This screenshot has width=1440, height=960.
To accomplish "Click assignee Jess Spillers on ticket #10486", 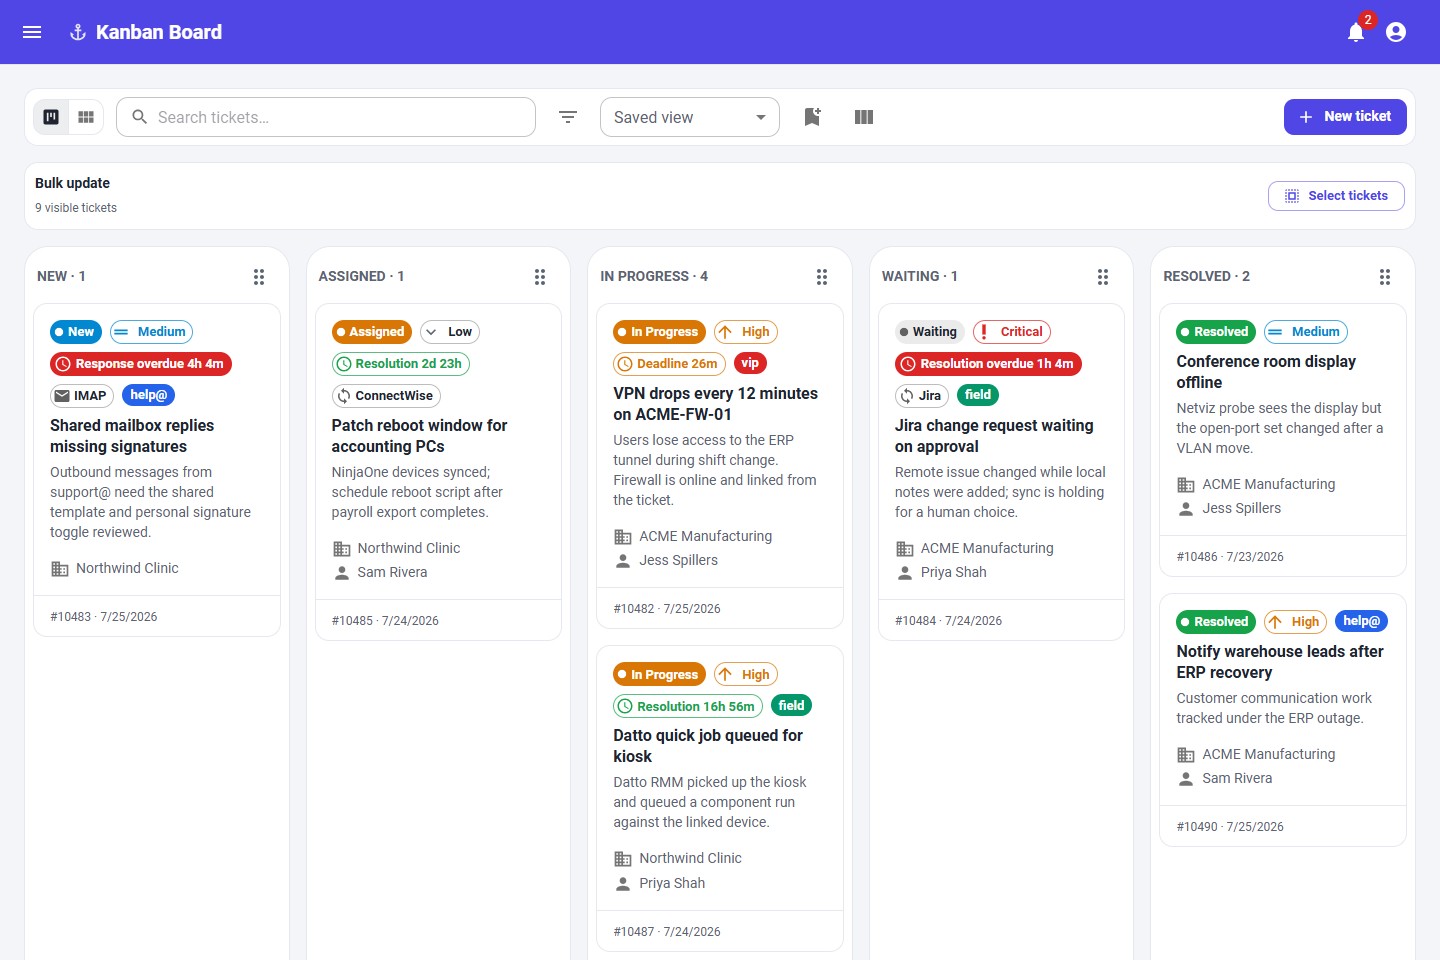I will point(1241,508).
